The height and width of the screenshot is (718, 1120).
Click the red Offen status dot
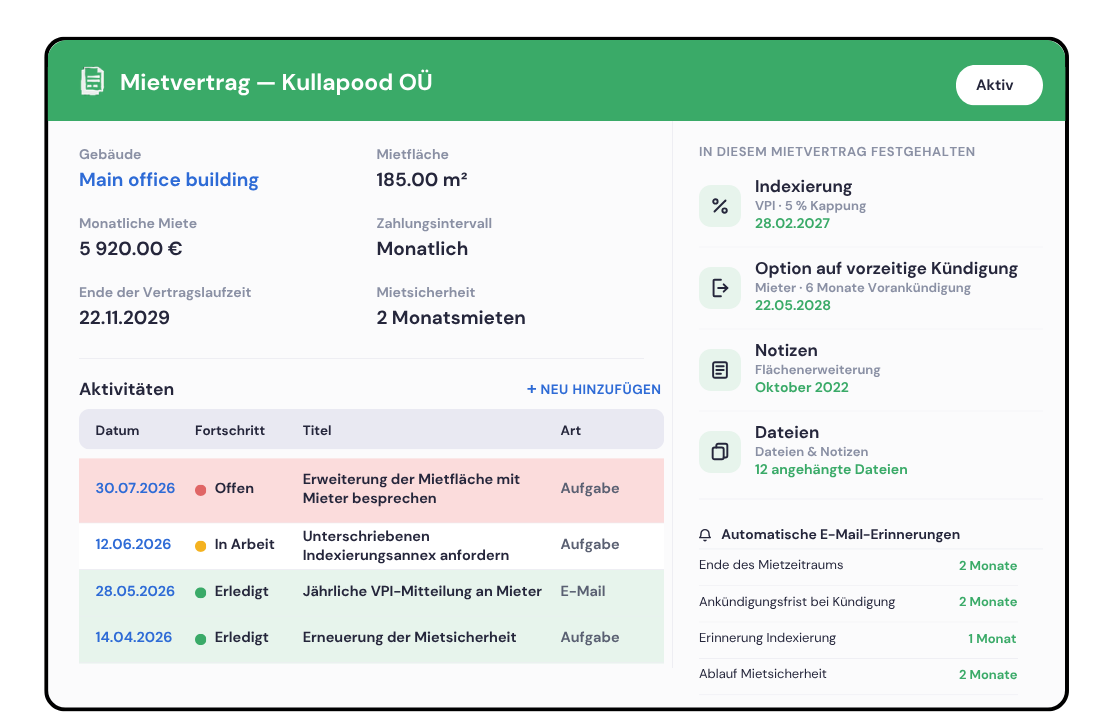[x=201, y=489]
